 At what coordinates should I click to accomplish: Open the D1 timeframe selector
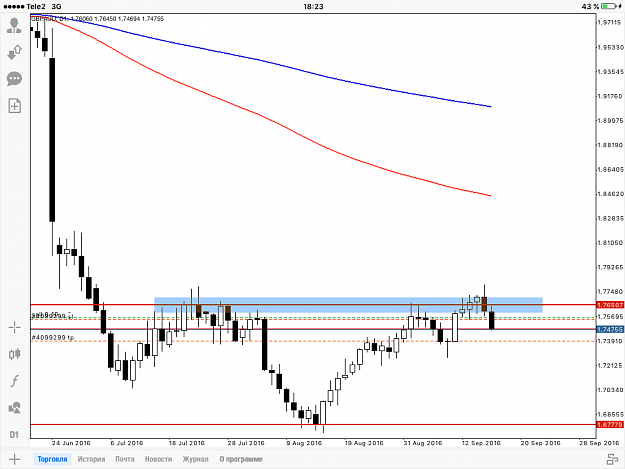pyautogui.click(x=14, y=434)
